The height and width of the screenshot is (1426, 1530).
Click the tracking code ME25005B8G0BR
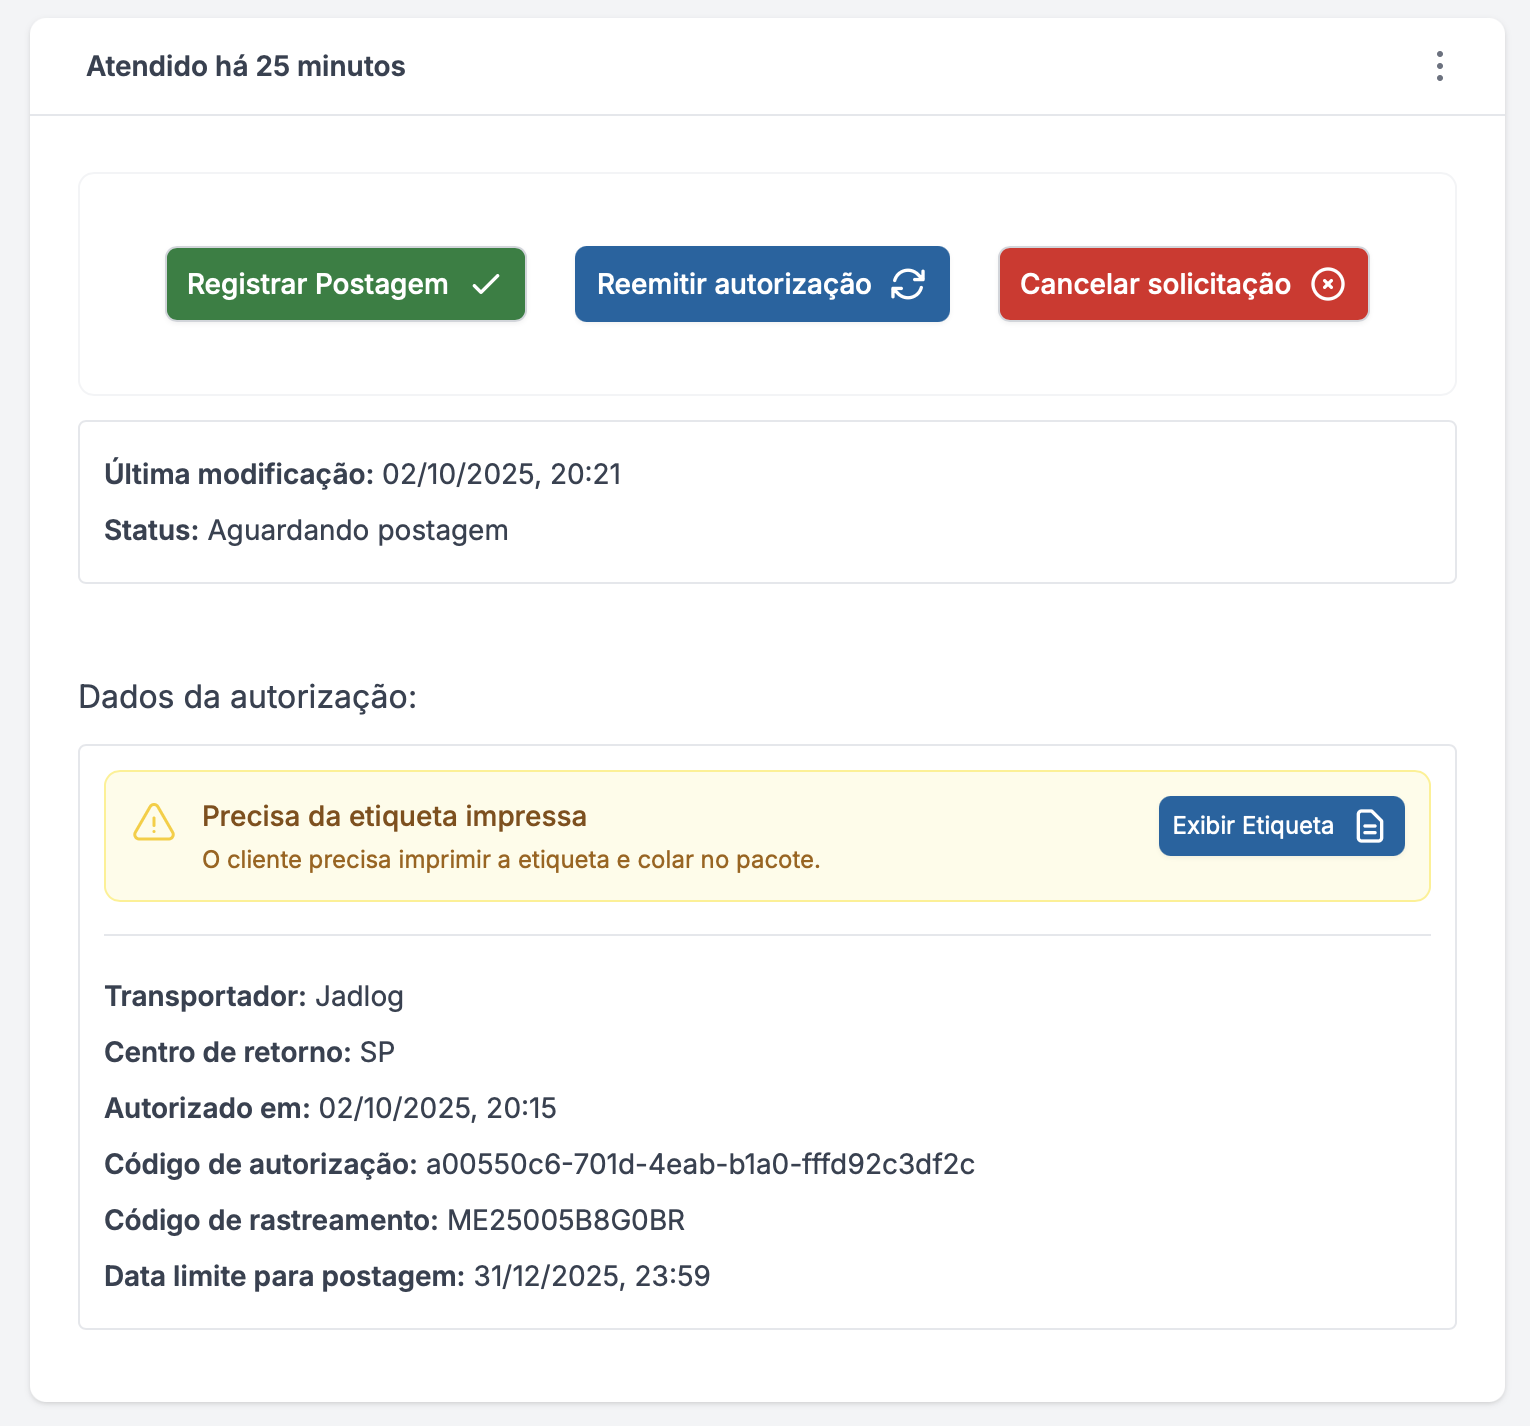[x=566, y=1220]
